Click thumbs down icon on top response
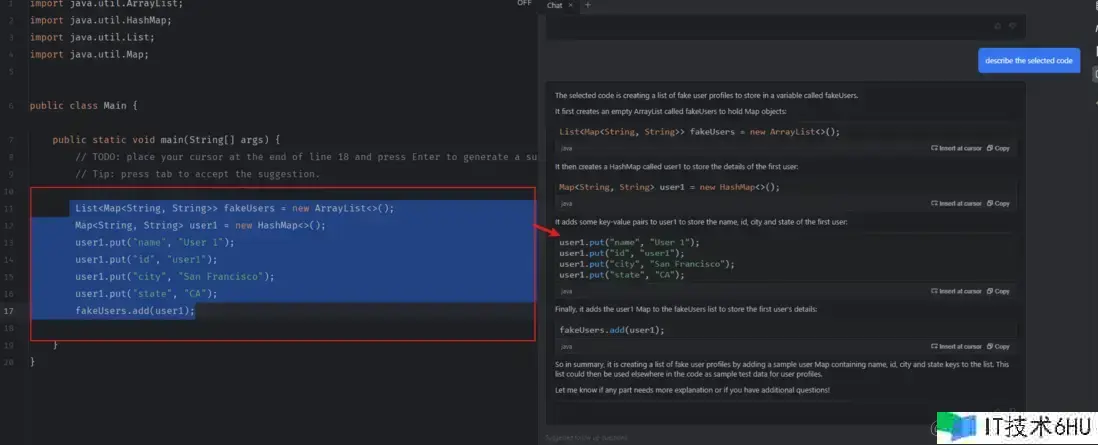This screenshot has height=445, width=1098. (1012, 26)
